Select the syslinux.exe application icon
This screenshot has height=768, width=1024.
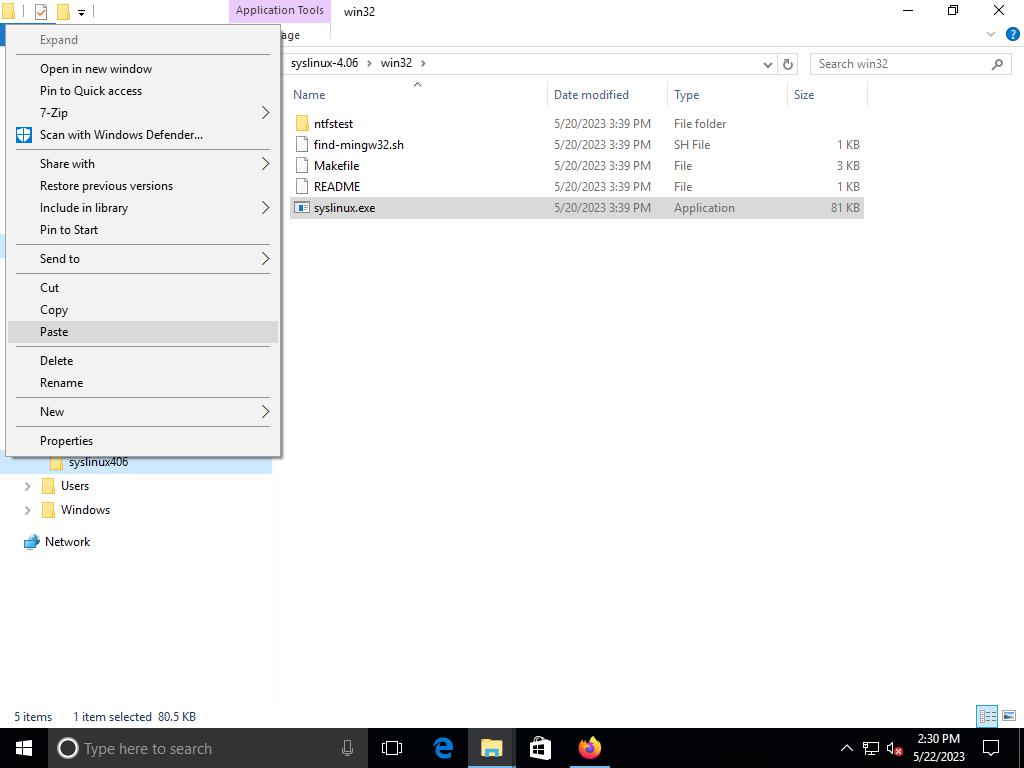coord(302,208)
